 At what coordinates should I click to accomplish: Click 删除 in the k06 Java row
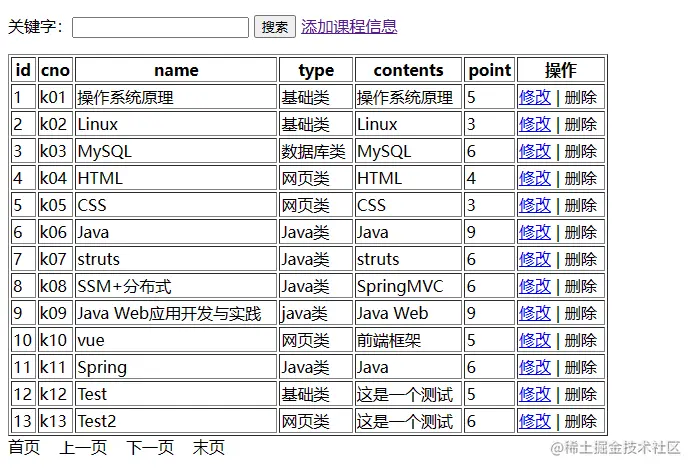[x=581, y=232]
